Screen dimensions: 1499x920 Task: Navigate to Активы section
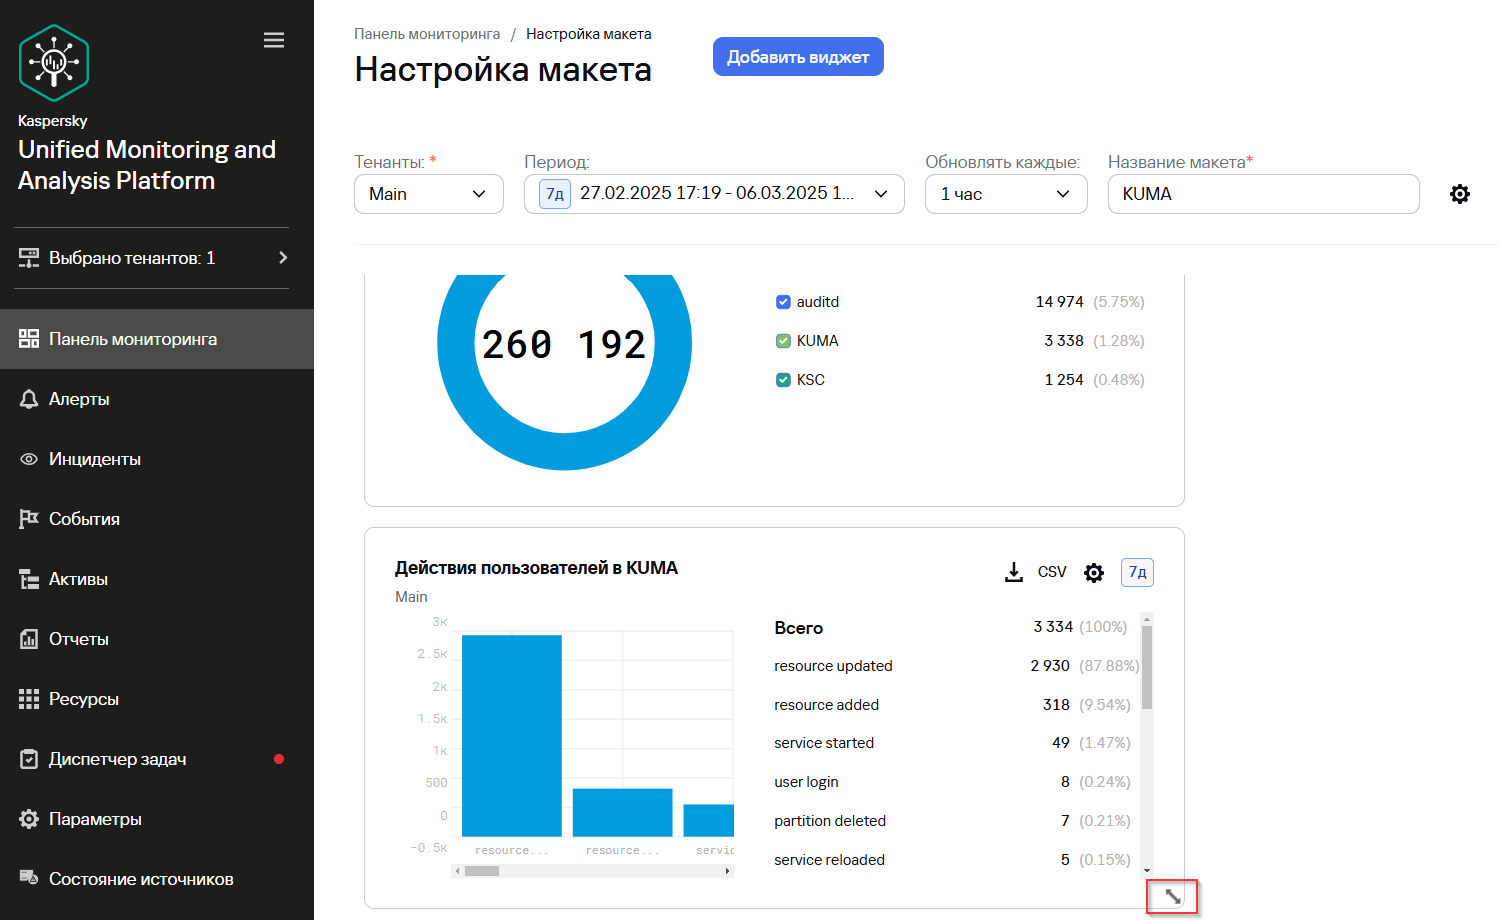[x=157, y=579]
